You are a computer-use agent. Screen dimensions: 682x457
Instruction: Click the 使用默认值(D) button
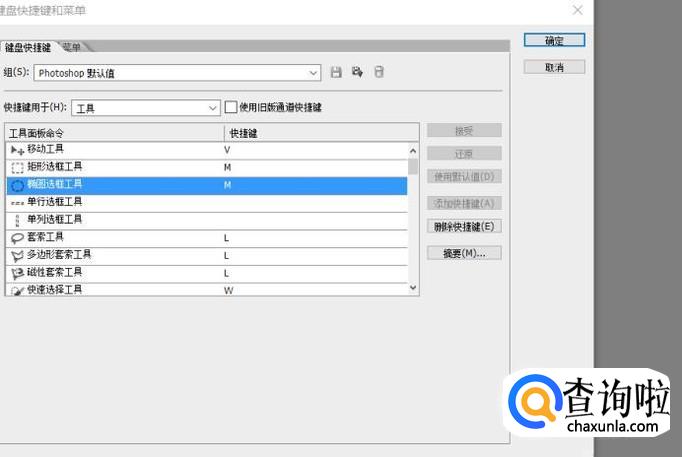pyautogui.click(x=464, y=177)
